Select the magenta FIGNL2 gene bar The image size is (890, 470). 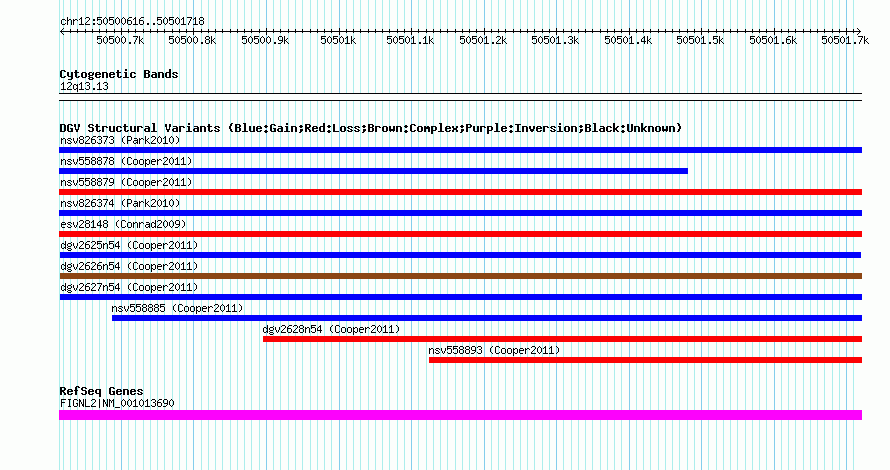tap(460, 415)
